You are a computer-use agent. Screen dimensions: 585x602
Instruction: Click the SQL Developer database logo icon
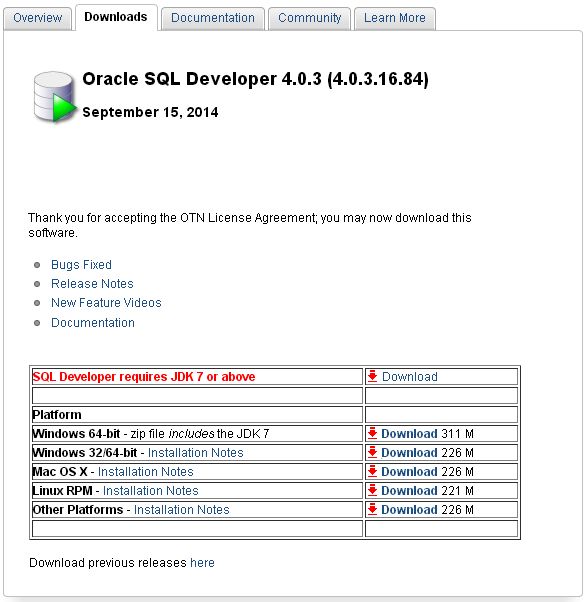(x=55, y=97)
